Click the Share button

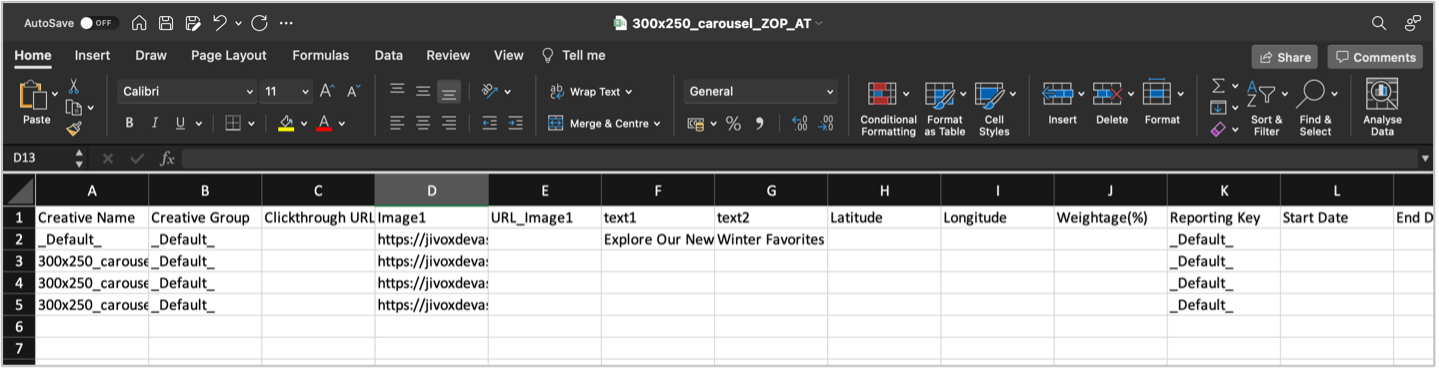pos(1284,57)
